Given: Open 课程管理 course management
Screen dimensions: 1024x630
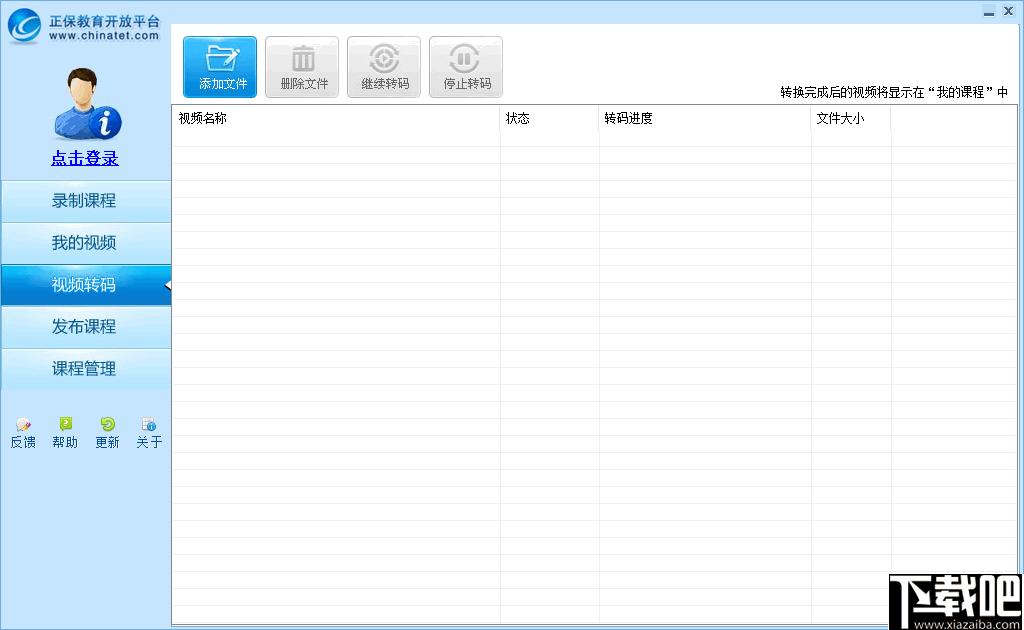Looking at the screenshot, I should (x=86, y=368).
